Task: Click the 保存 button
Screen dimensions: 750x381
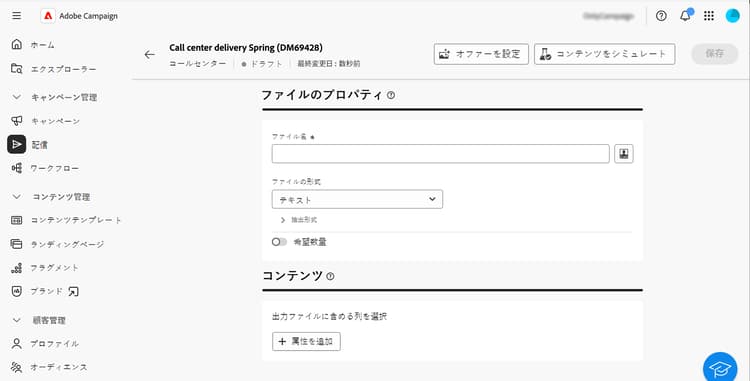Action: pyautogui.click(x=715, y=54)
